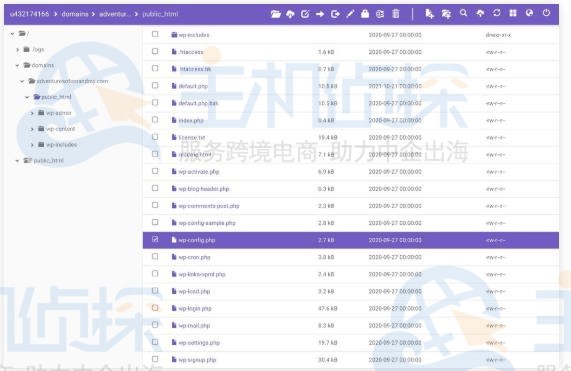The height and width of the screenshot is (371, 571).
Task: Click the cloud icon beside the open-folder icon
Action: tap(290, 14)
